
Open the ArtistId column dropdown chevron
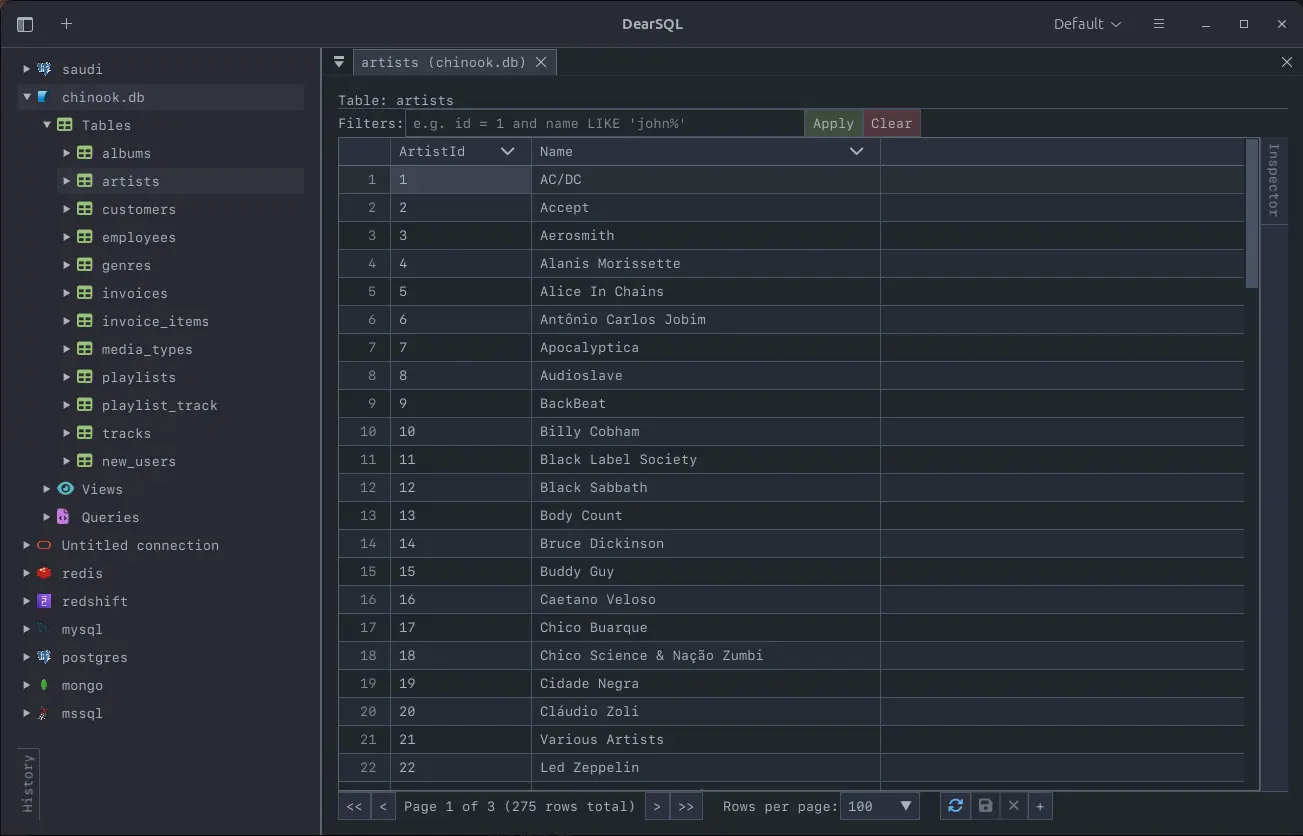tap(508, 151)
